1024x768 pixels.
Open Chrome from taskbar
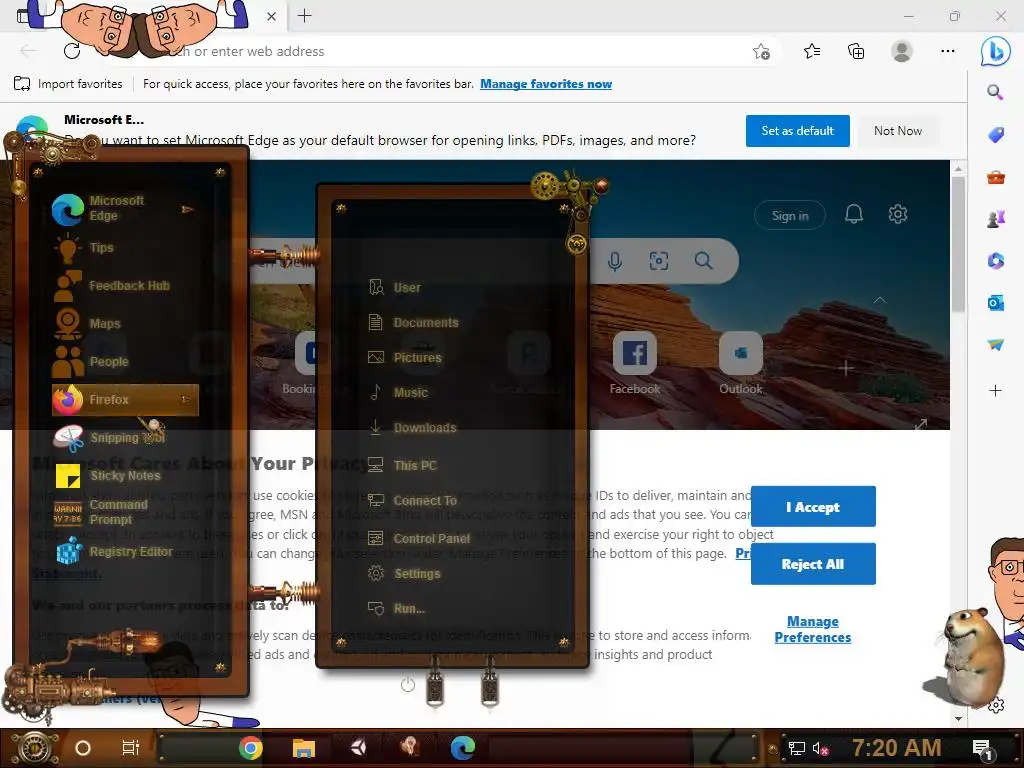click(250, 748)
